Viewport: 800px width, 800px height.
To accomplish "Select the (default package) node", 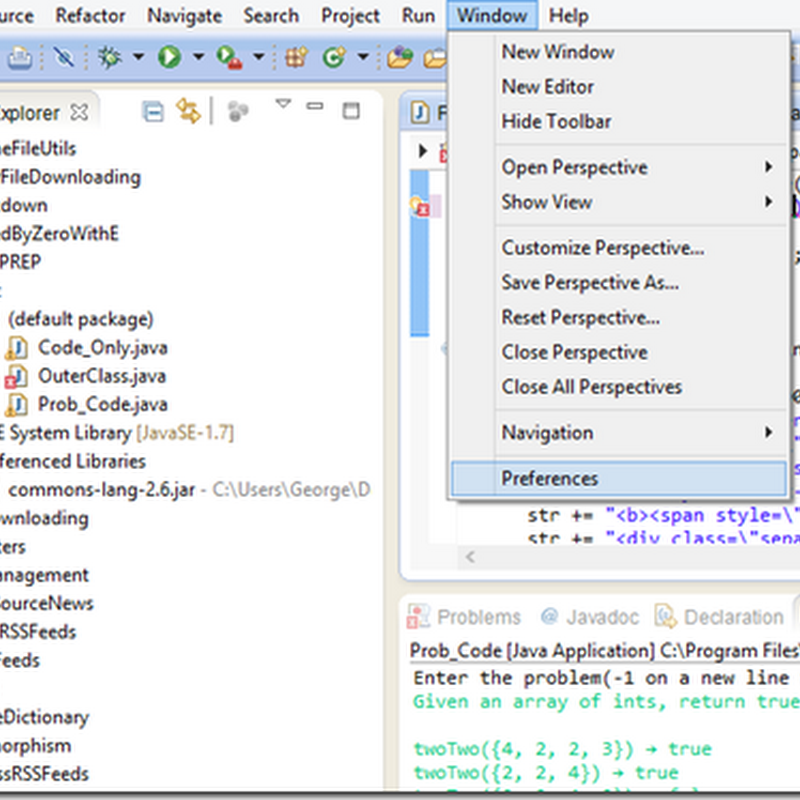I will (81, 319).
